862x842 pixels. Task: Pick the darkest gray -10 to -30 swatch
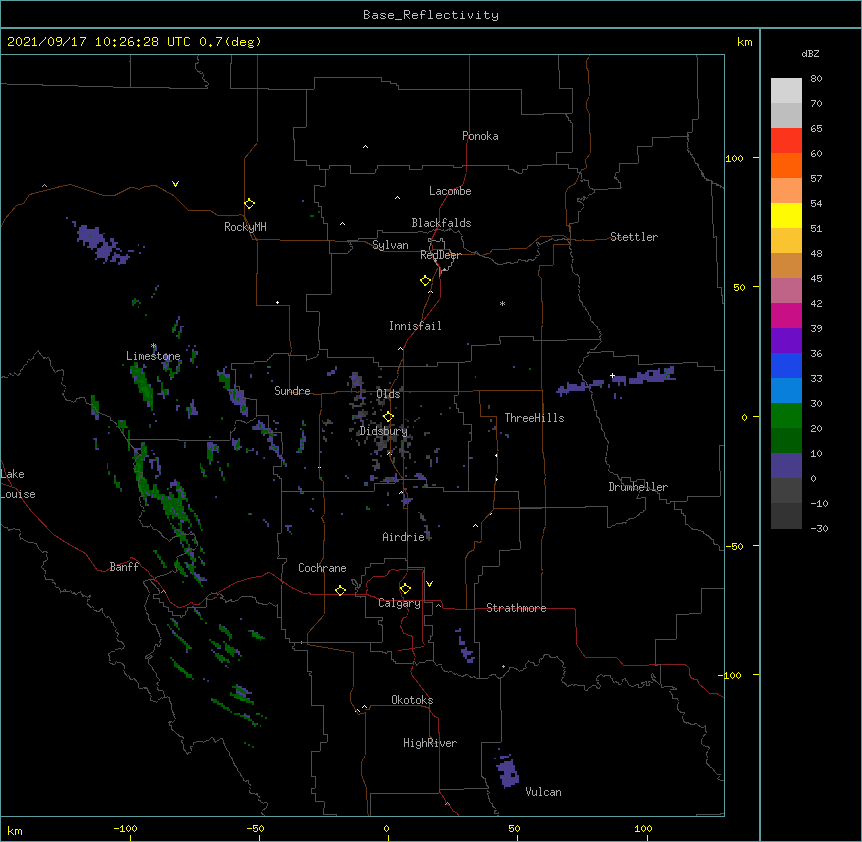pyautogui.click(x=786, y=516)
